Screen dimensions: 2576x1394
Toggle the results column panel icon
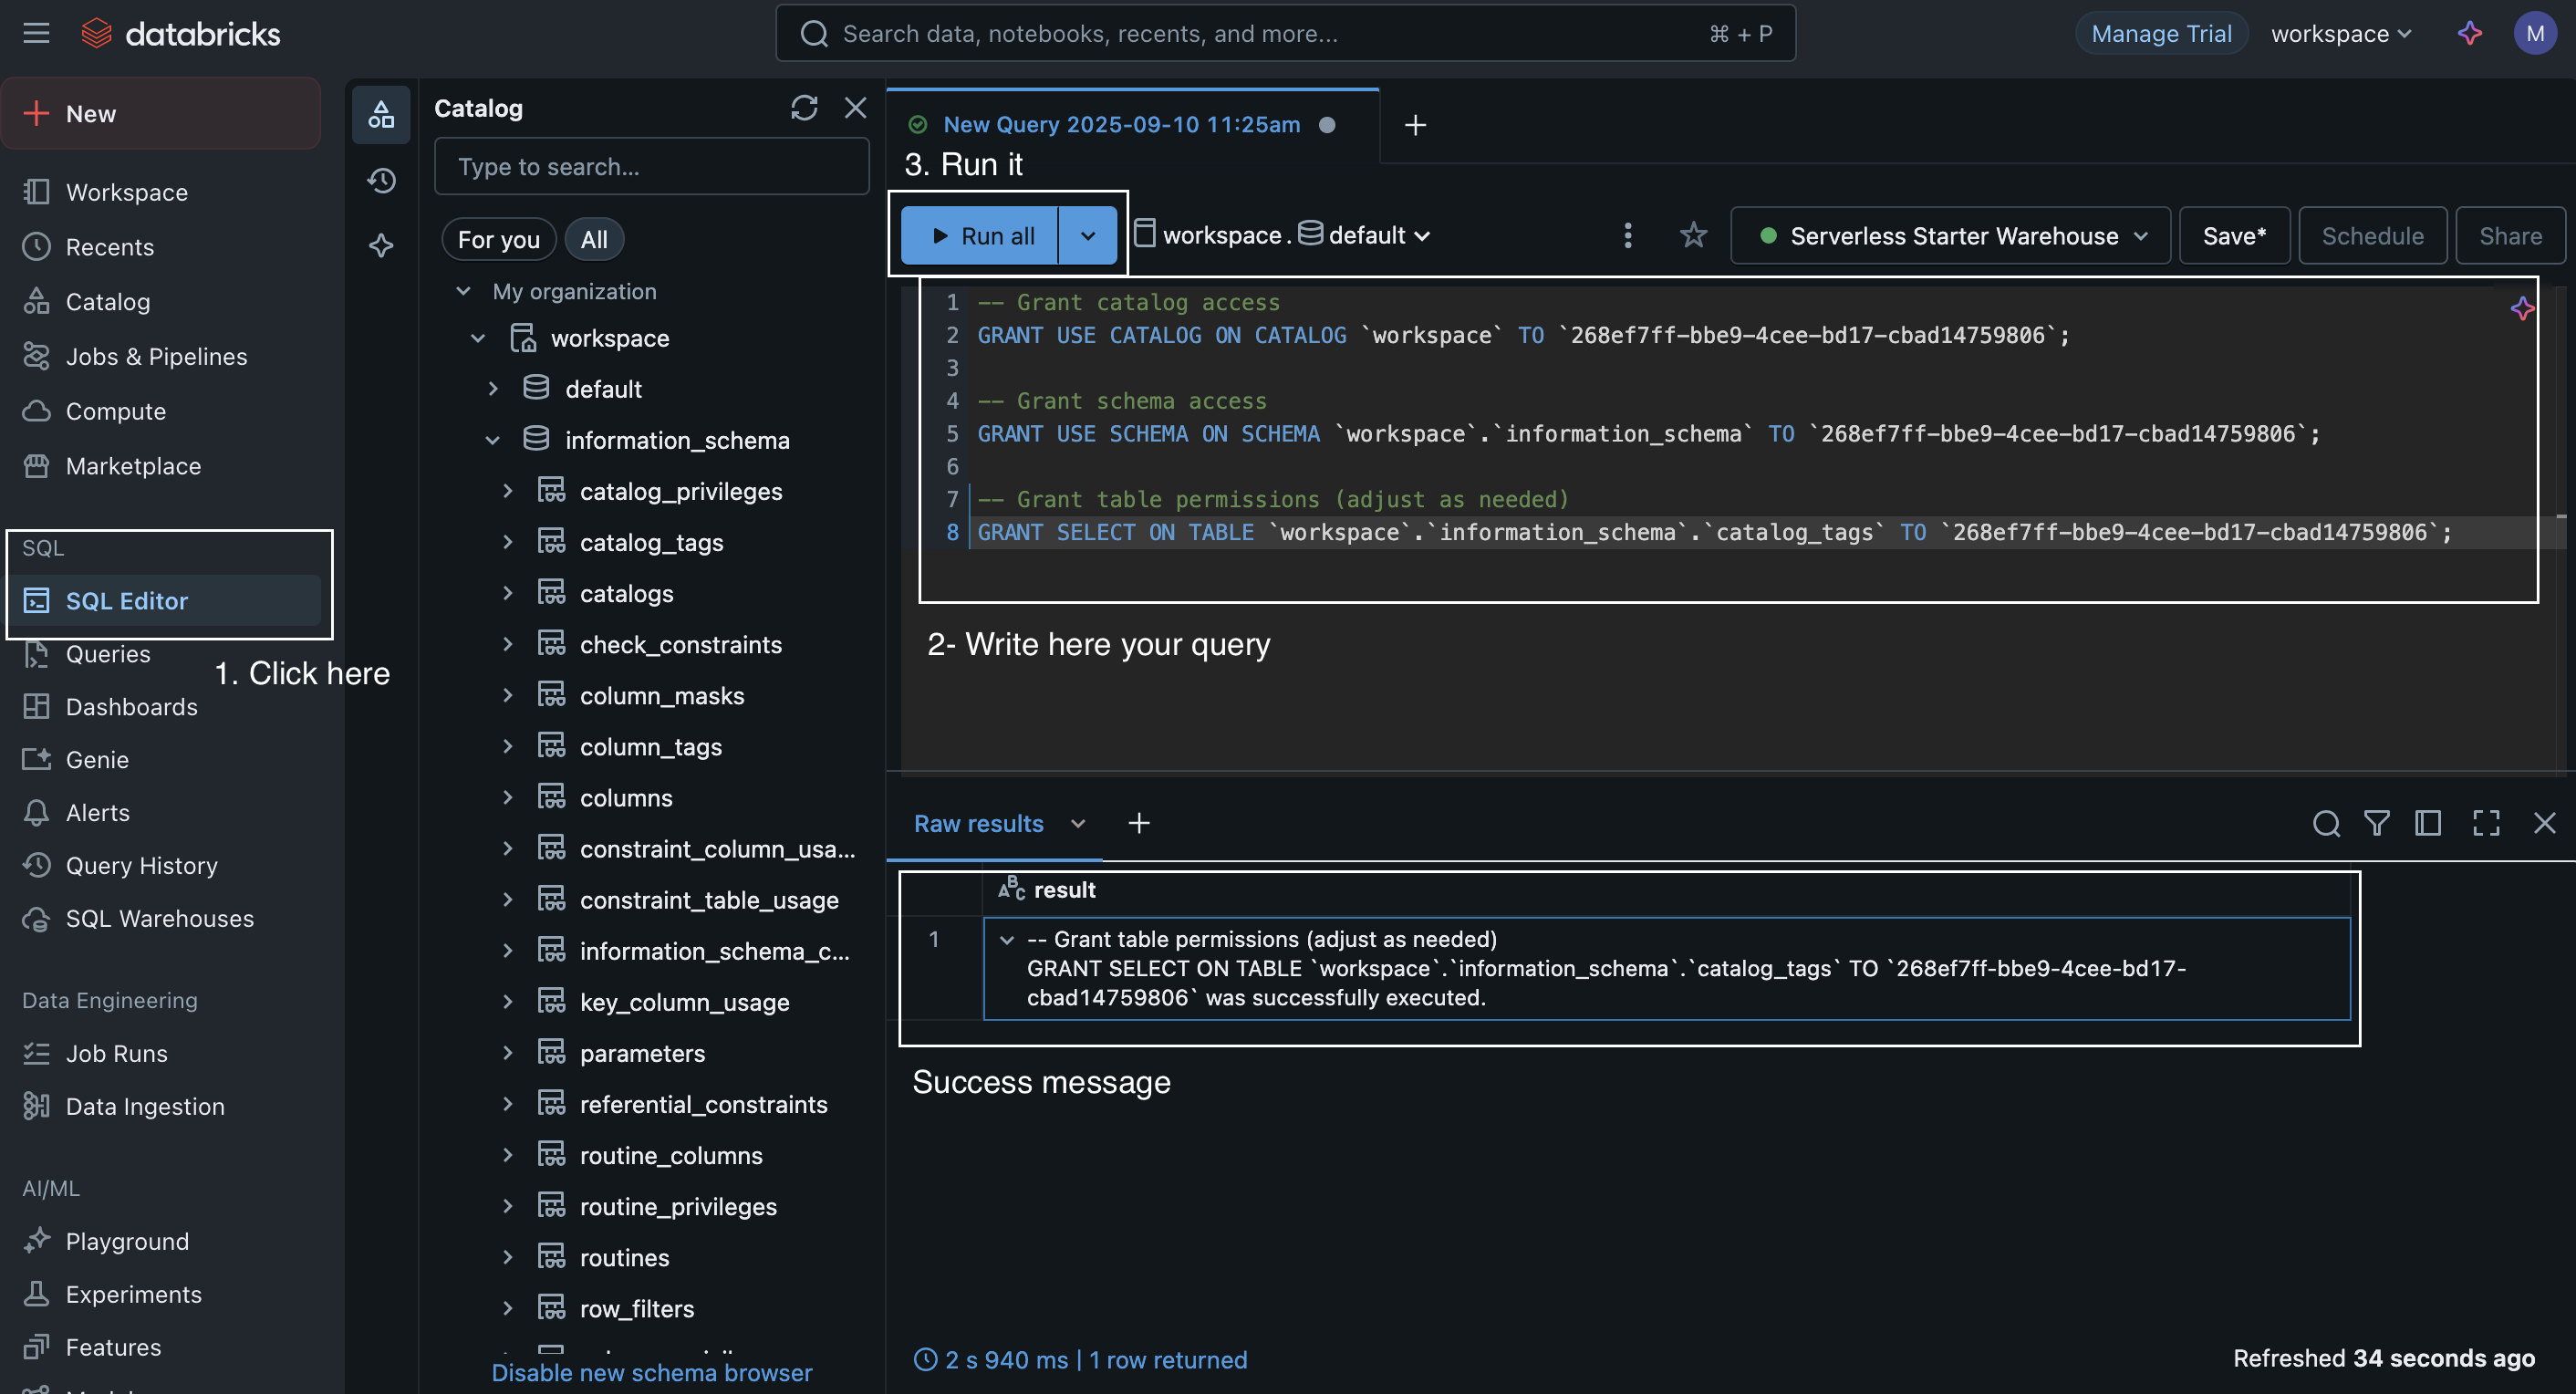(x=2427, y=823)
